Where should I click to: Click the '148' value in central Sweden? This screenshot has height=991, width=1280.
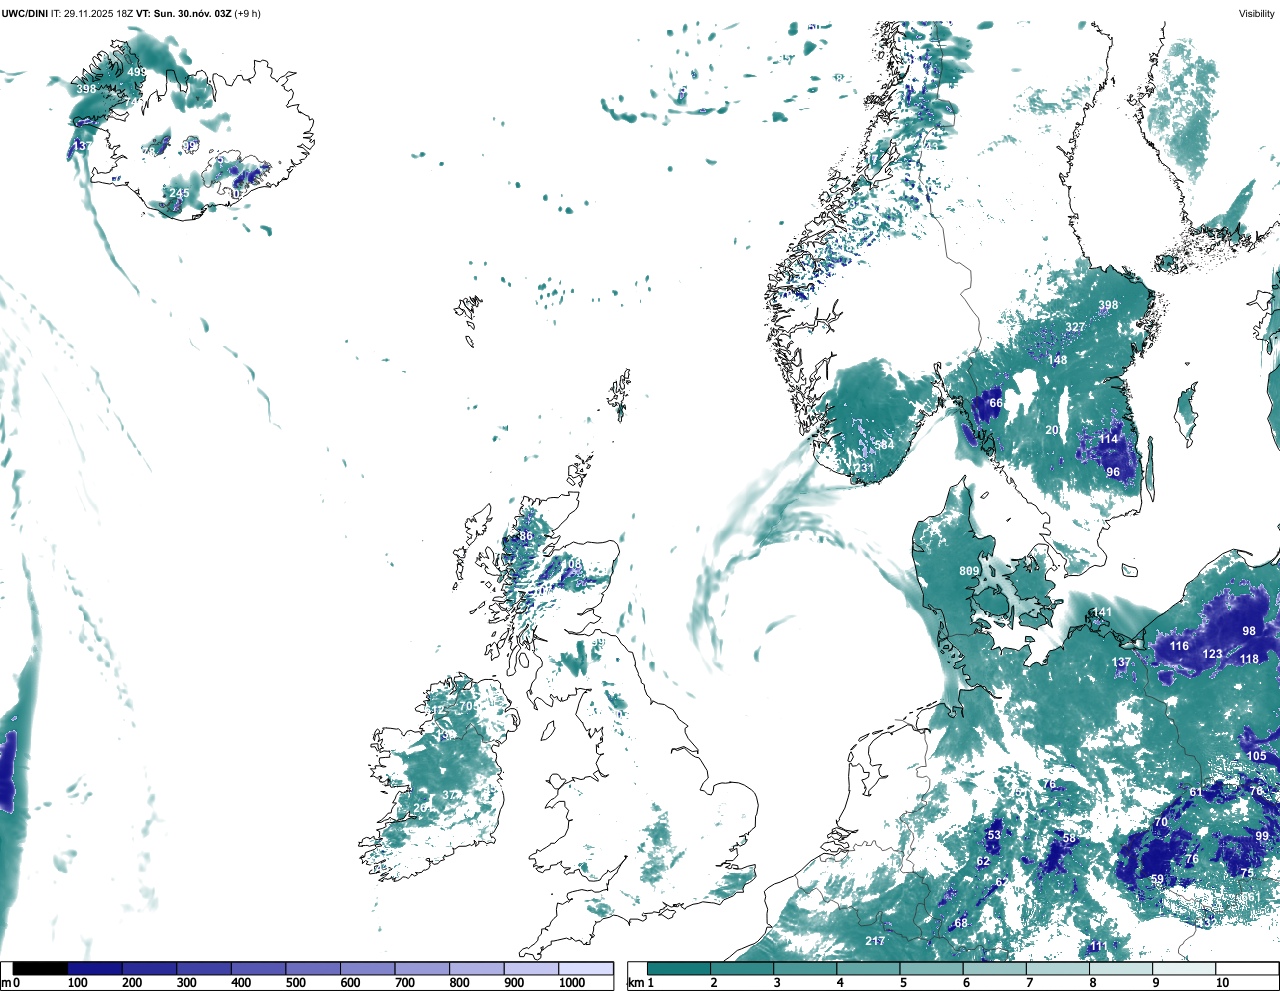pos(1057,360)
